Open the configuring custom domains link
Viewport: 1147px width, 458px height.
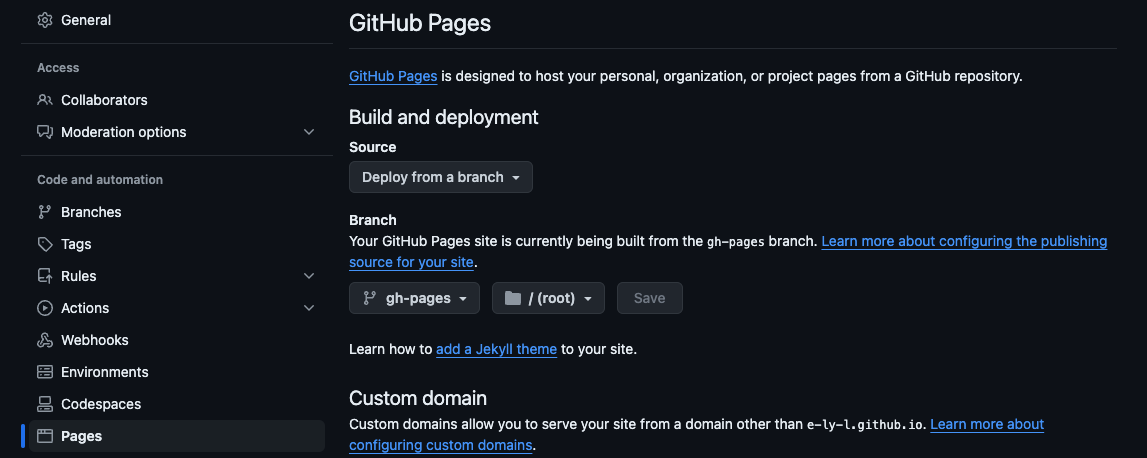tap(440, 445)
